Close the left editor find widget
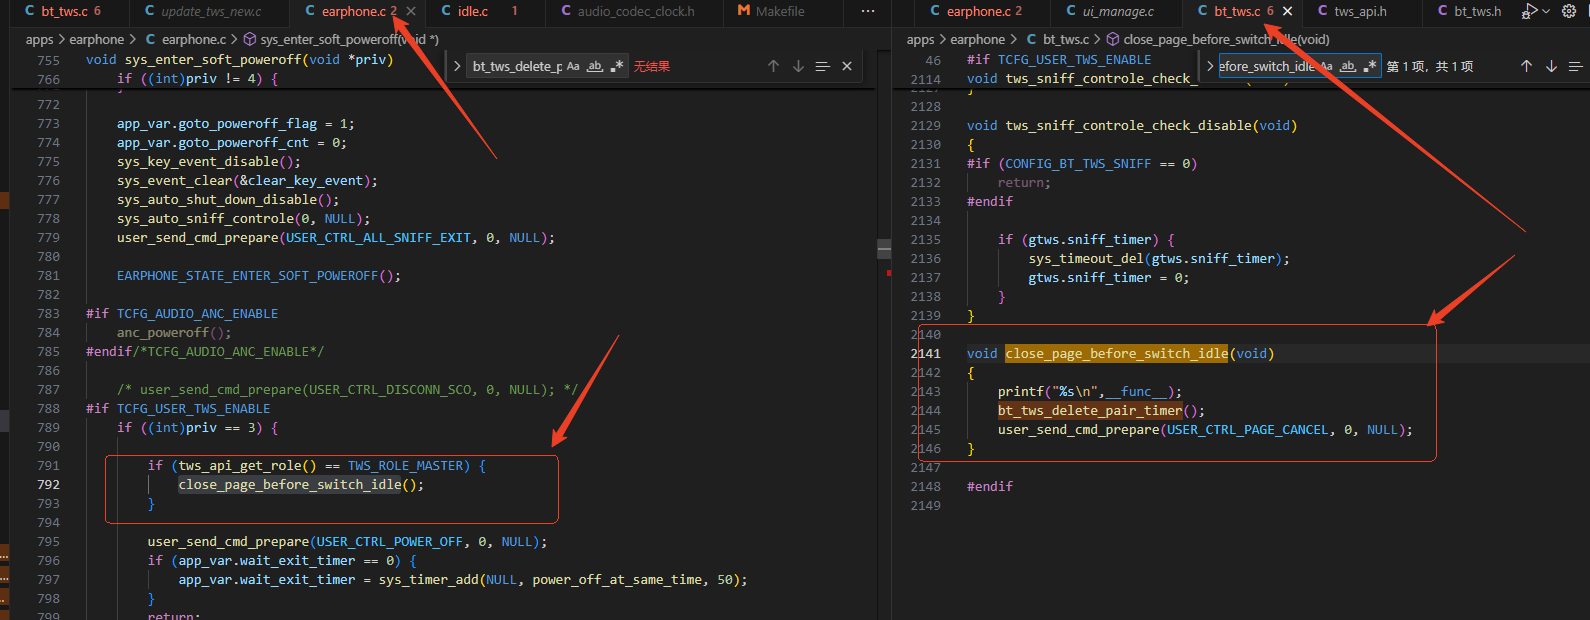The image size is (1590, 620). (847, 66)
